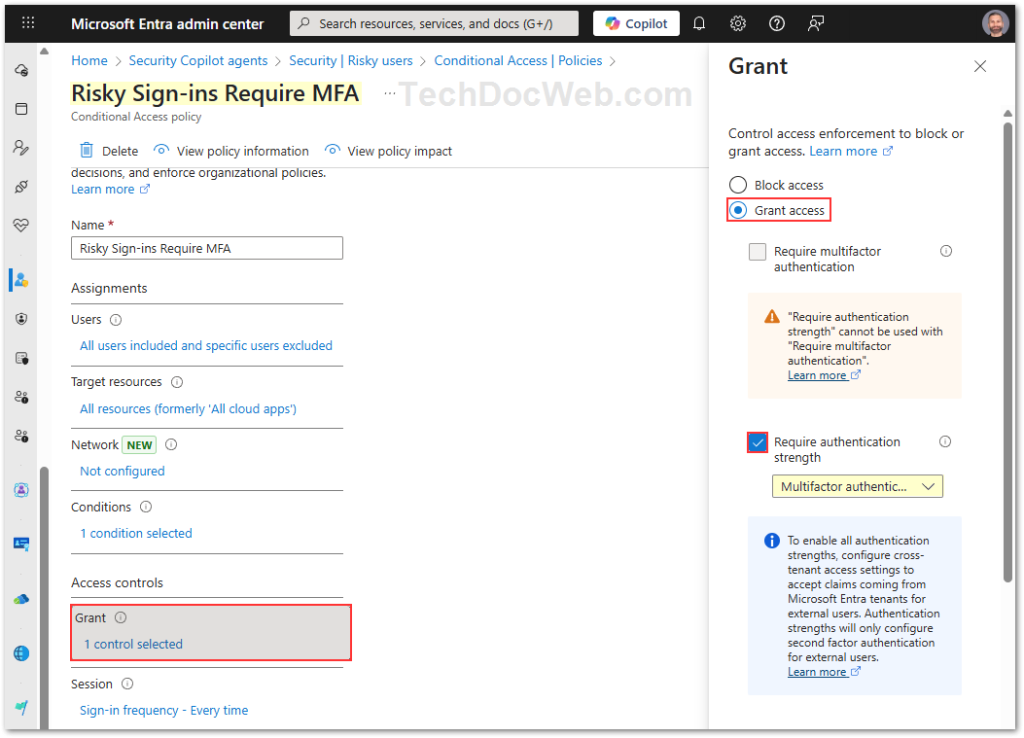Go to Conditional Access | Policies breadcrumb
This screenshot has height=738, width=1024.
point(518,61)
